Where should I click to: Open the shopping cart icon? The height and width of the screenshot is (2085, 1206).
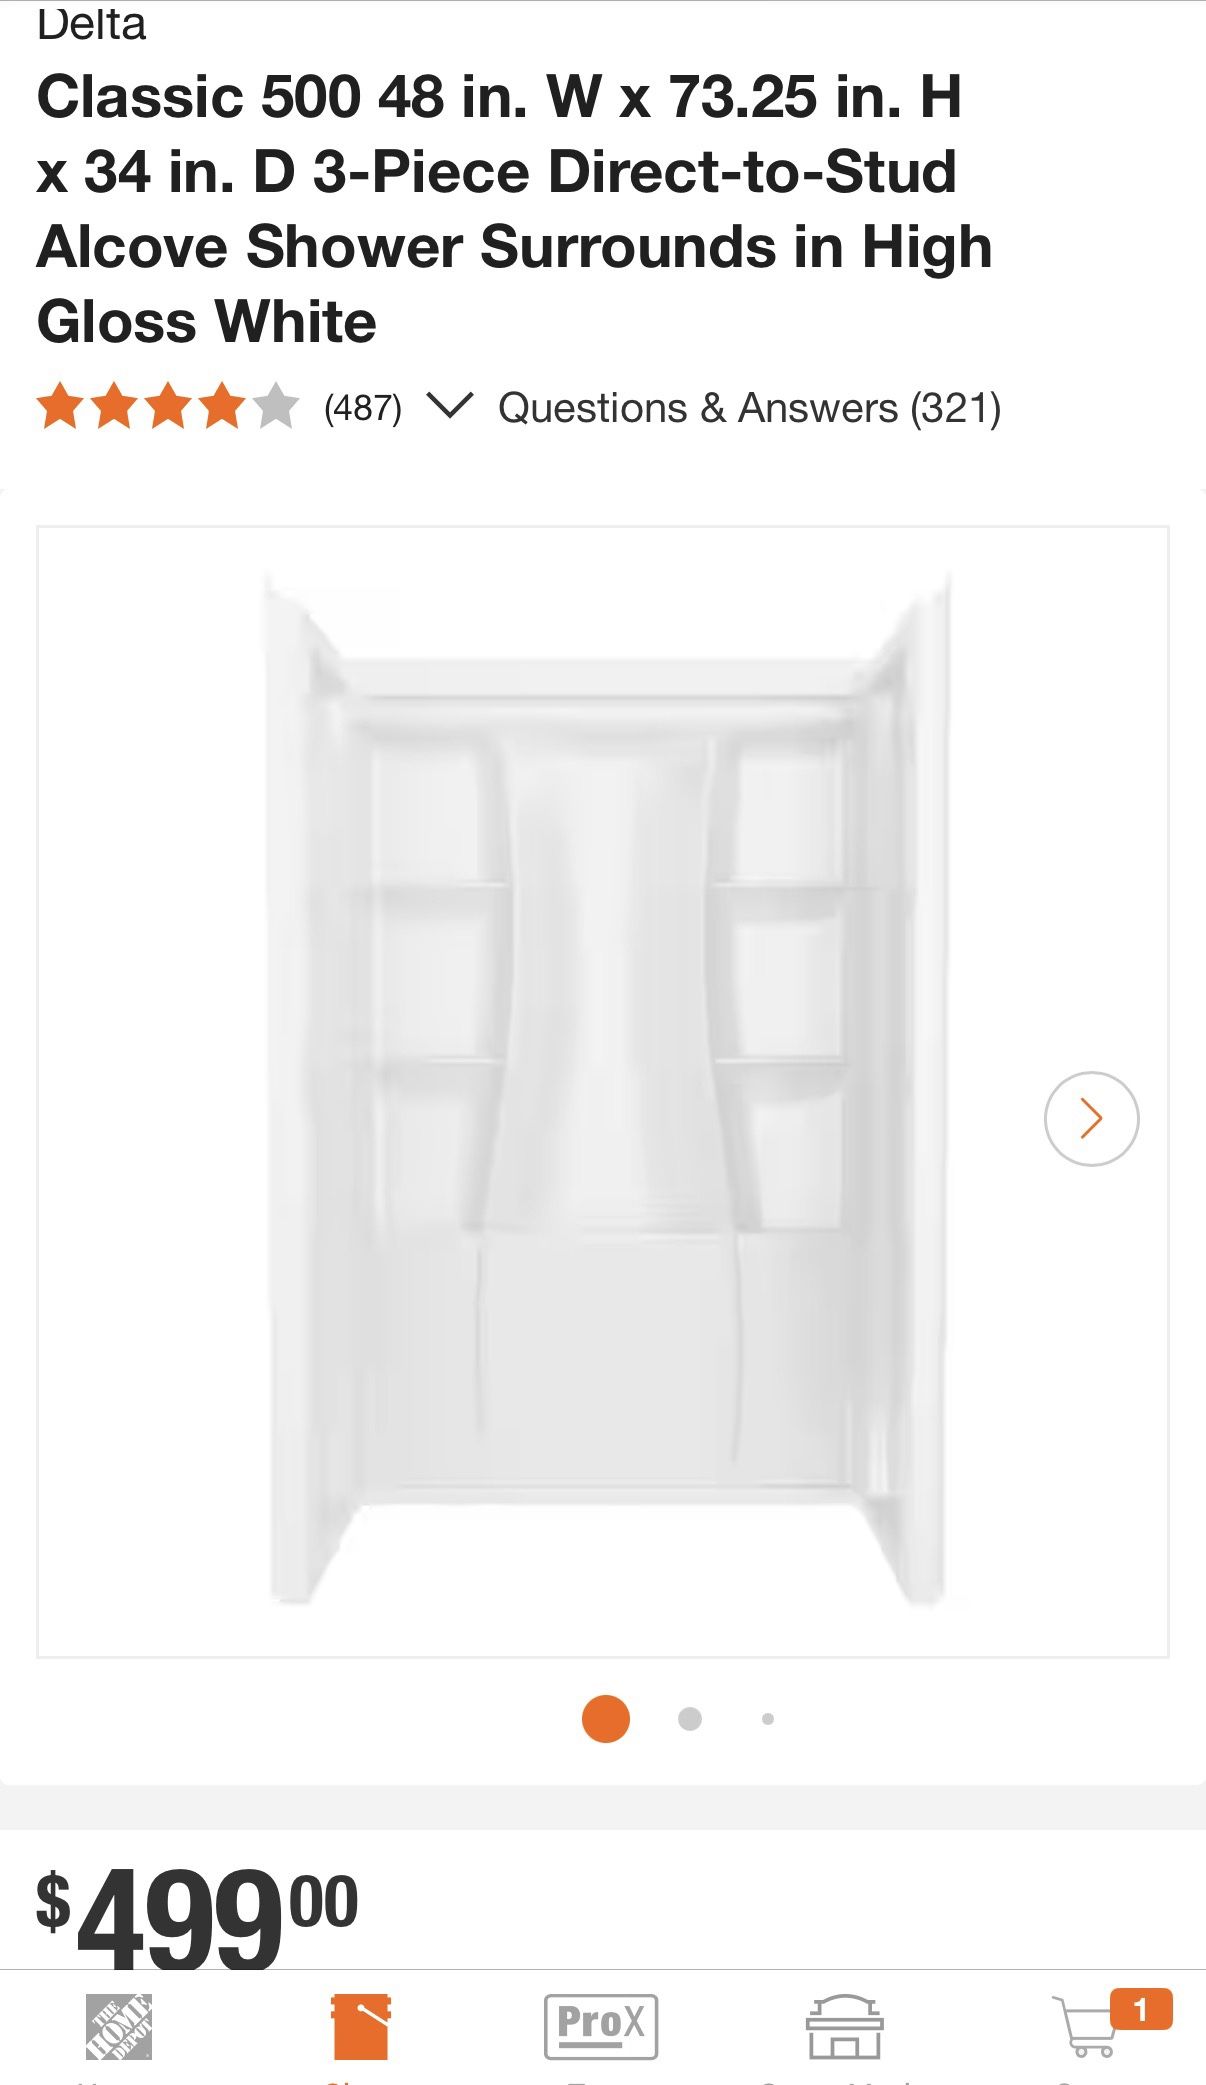(x=1084, y=2027)
